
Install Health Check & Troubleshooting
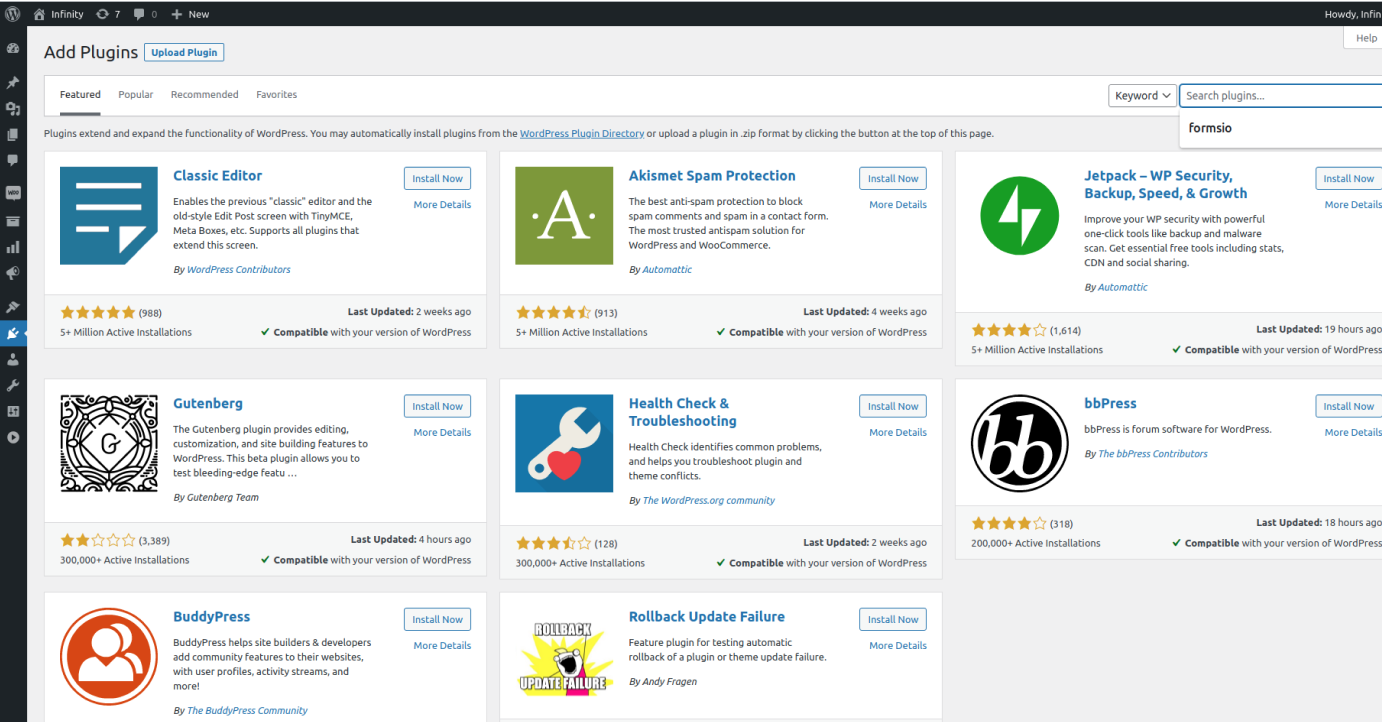point(893,406)
